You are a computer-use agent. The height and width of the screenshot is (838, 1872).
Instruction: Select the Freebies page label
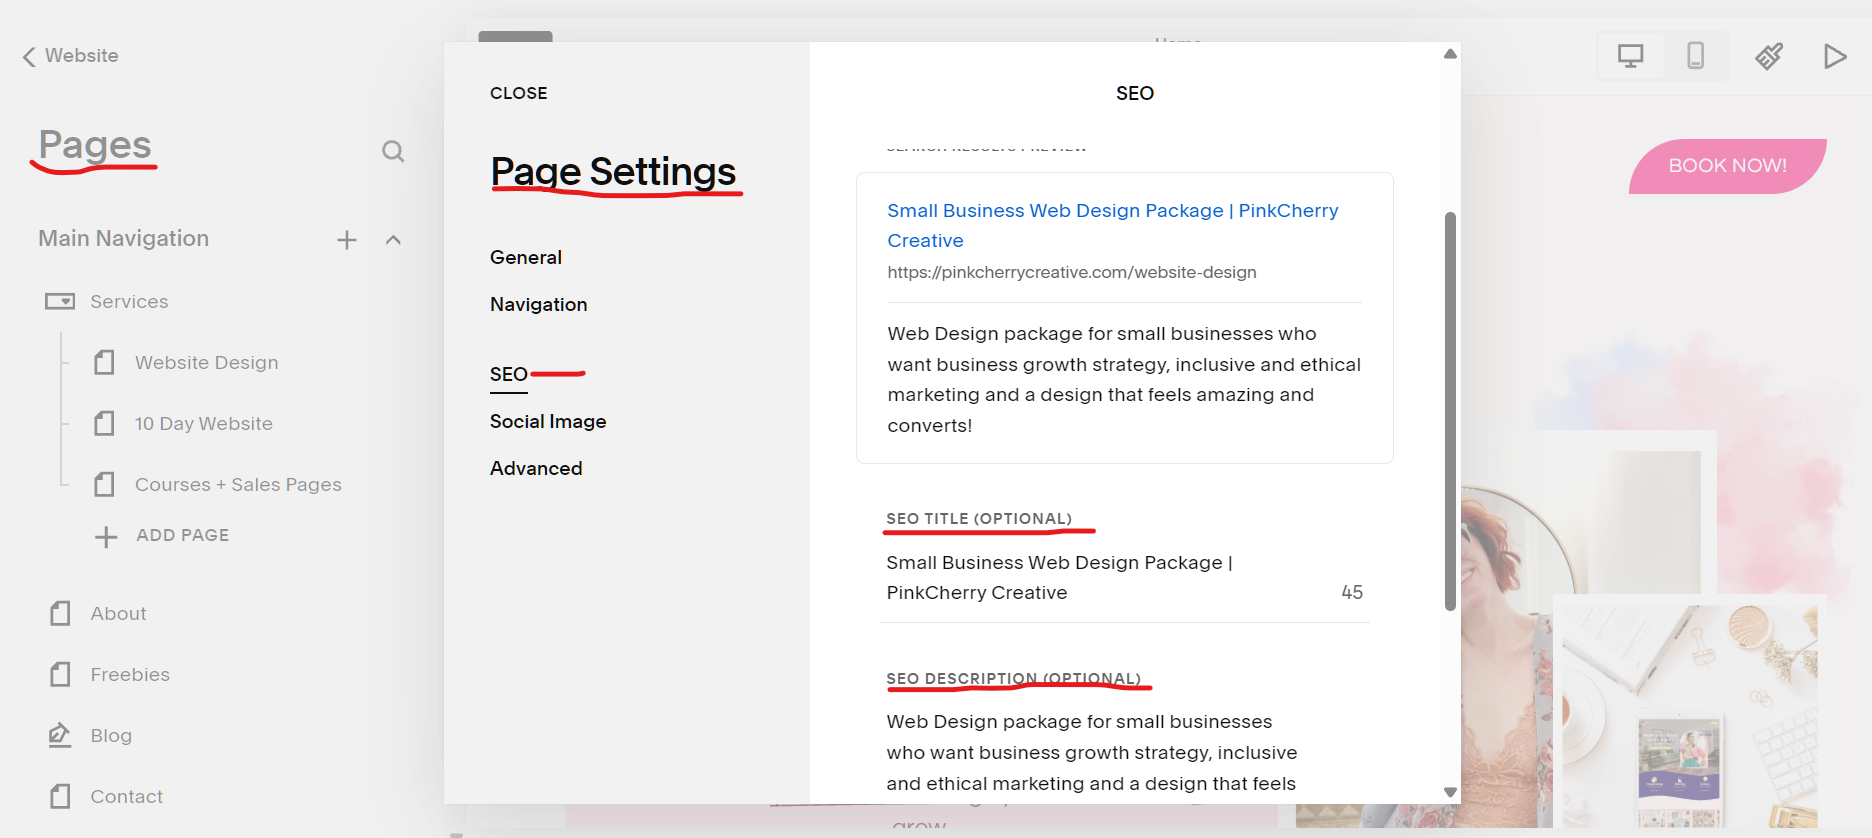[130, 674]
